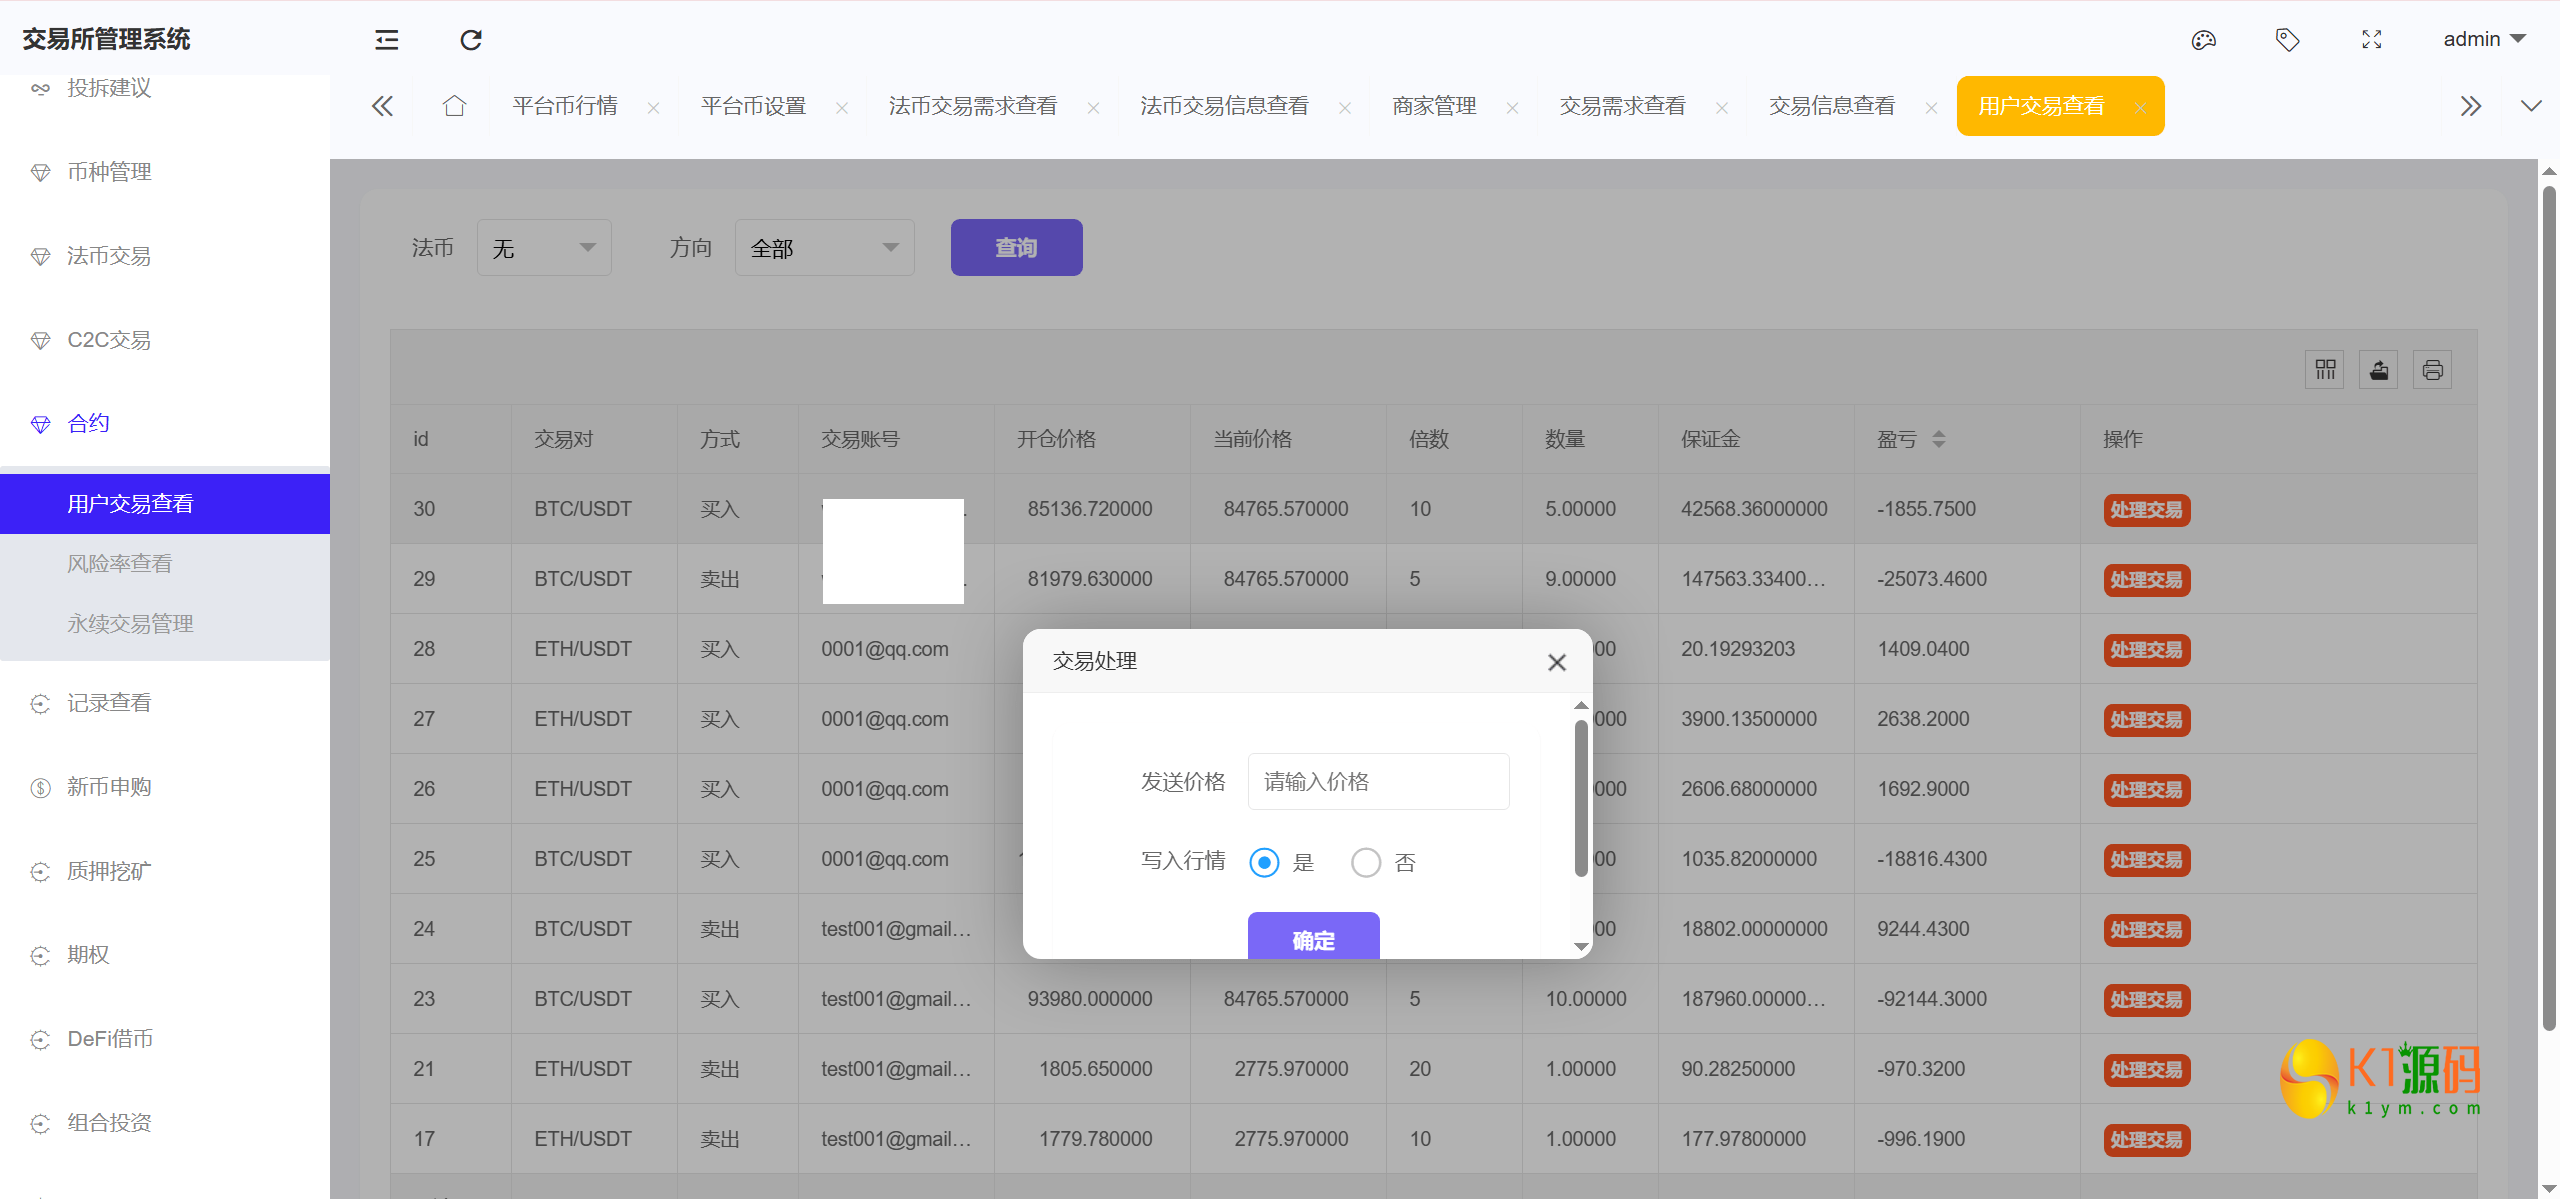Collapse the sidebar with the hamburger icon
The width and height of the screenshot is (2560, 1199).
pos(385,40)
